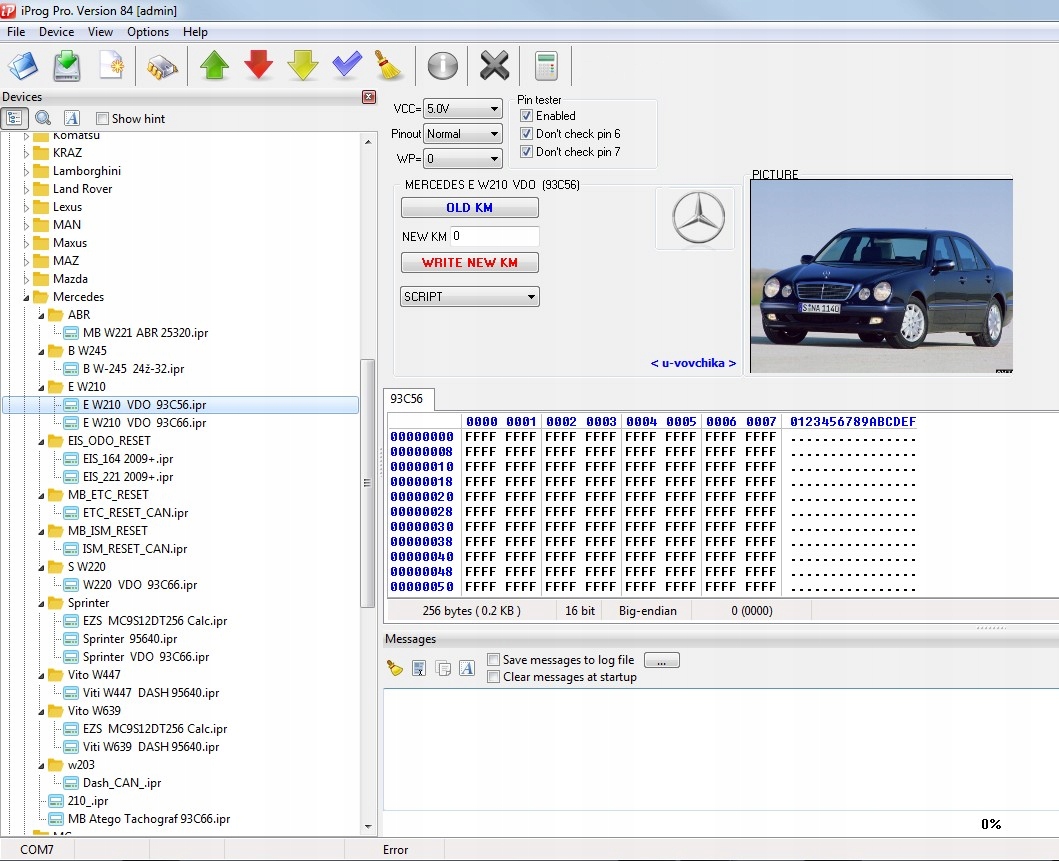
Task: Click the WRITE NEW KM button
Action: pos(469,263)
